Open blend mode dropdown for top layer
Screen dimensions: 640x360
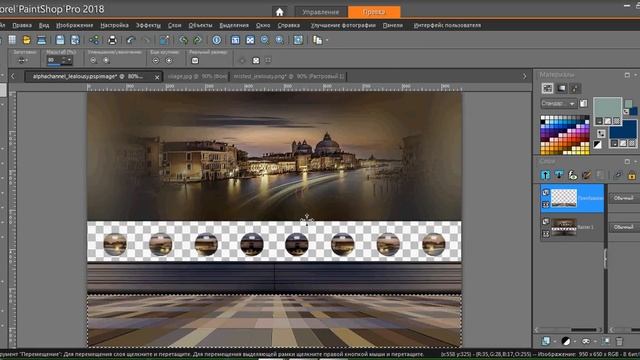[x=624, y=198]
